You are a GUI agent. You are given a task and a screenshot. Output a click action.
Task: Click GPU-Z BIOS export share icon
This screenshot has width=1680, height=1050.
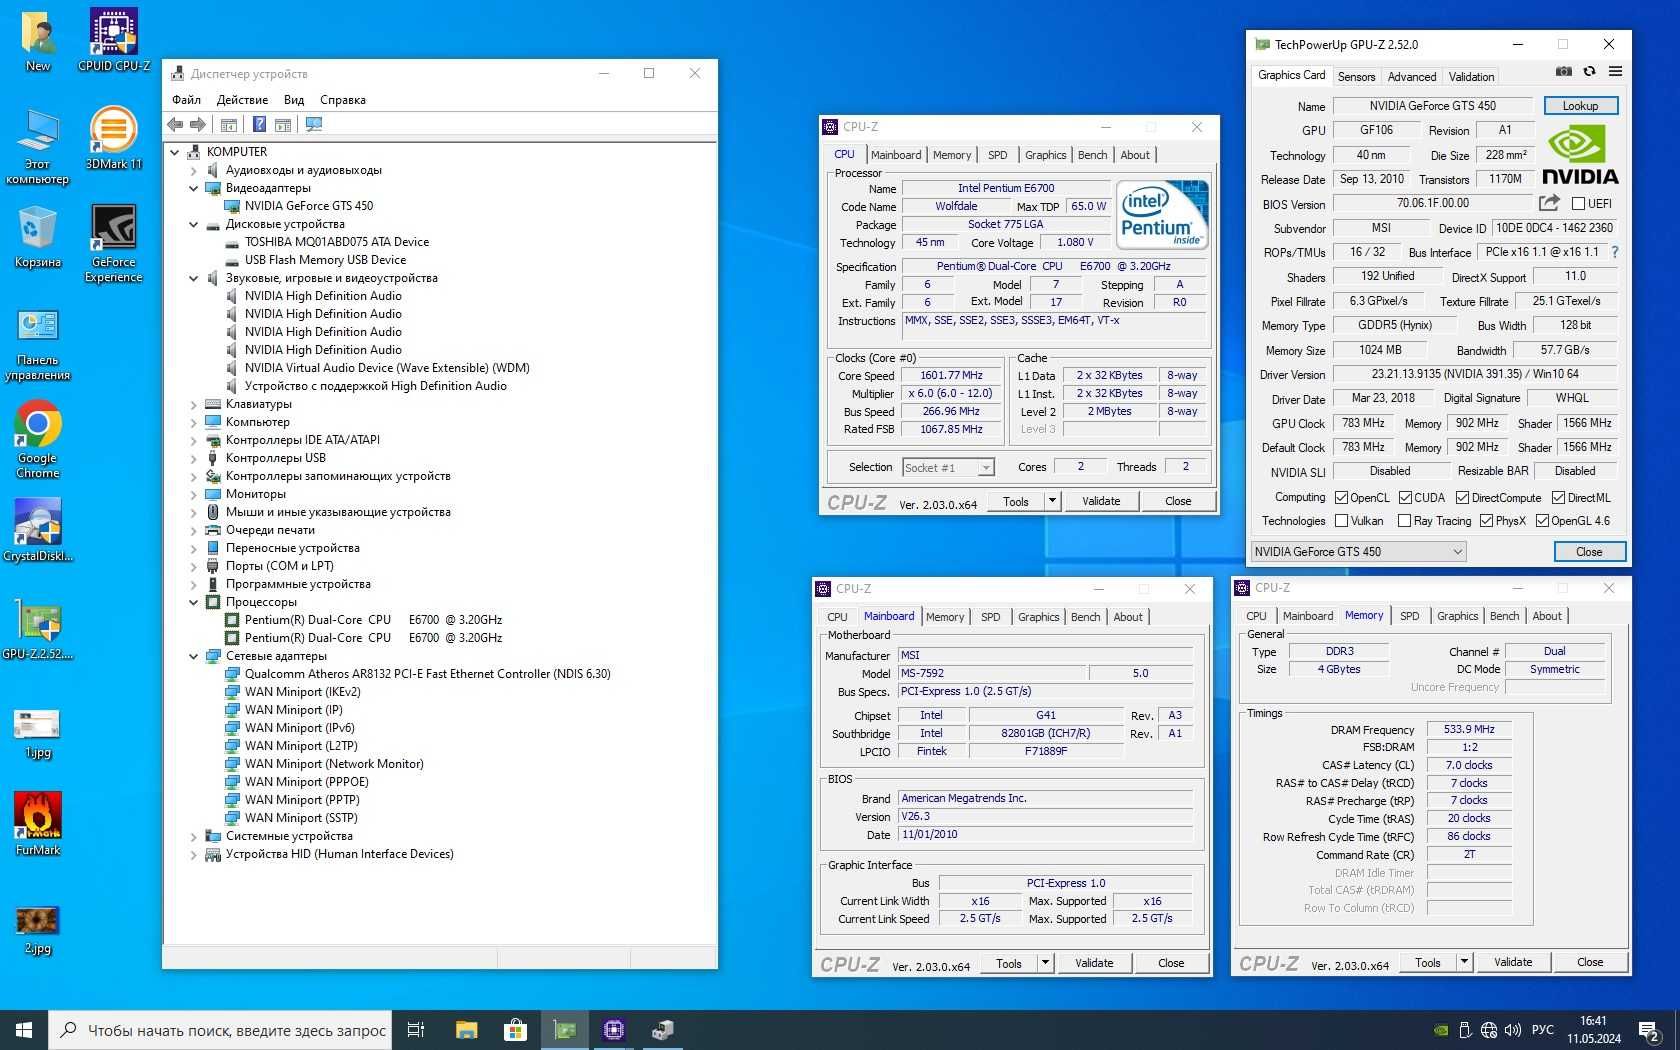tap(1549, 203)
